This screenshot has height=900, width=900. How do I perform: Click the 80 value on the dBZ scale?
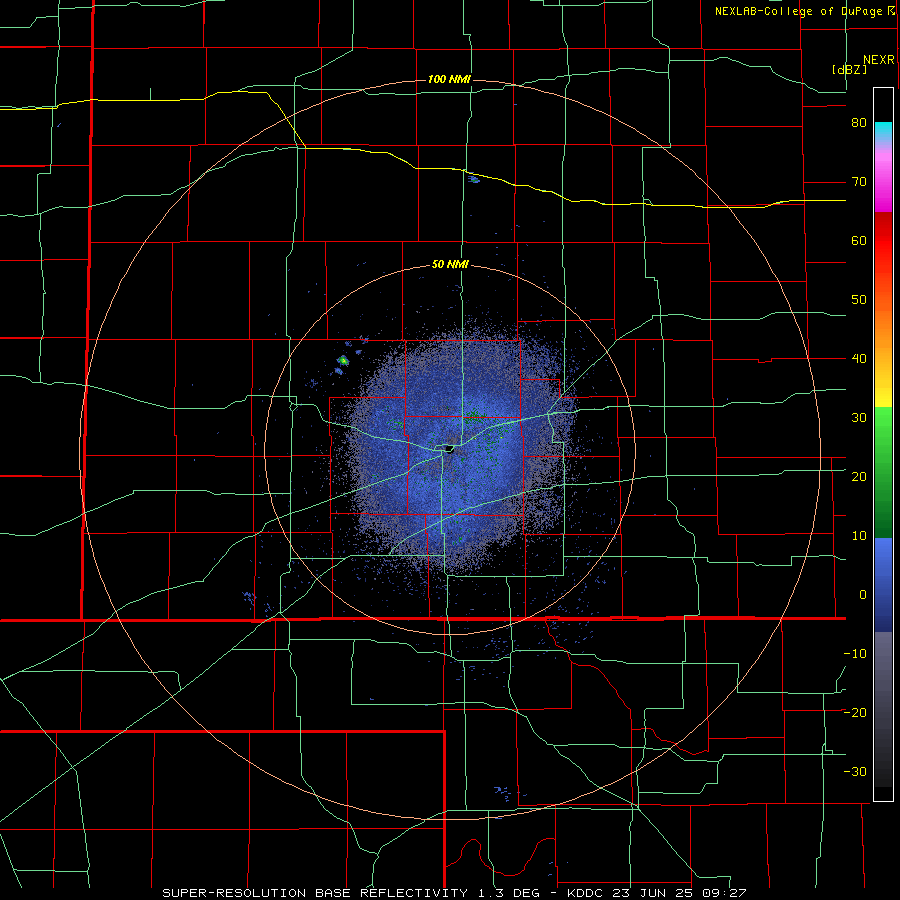(x=859, y=122)
